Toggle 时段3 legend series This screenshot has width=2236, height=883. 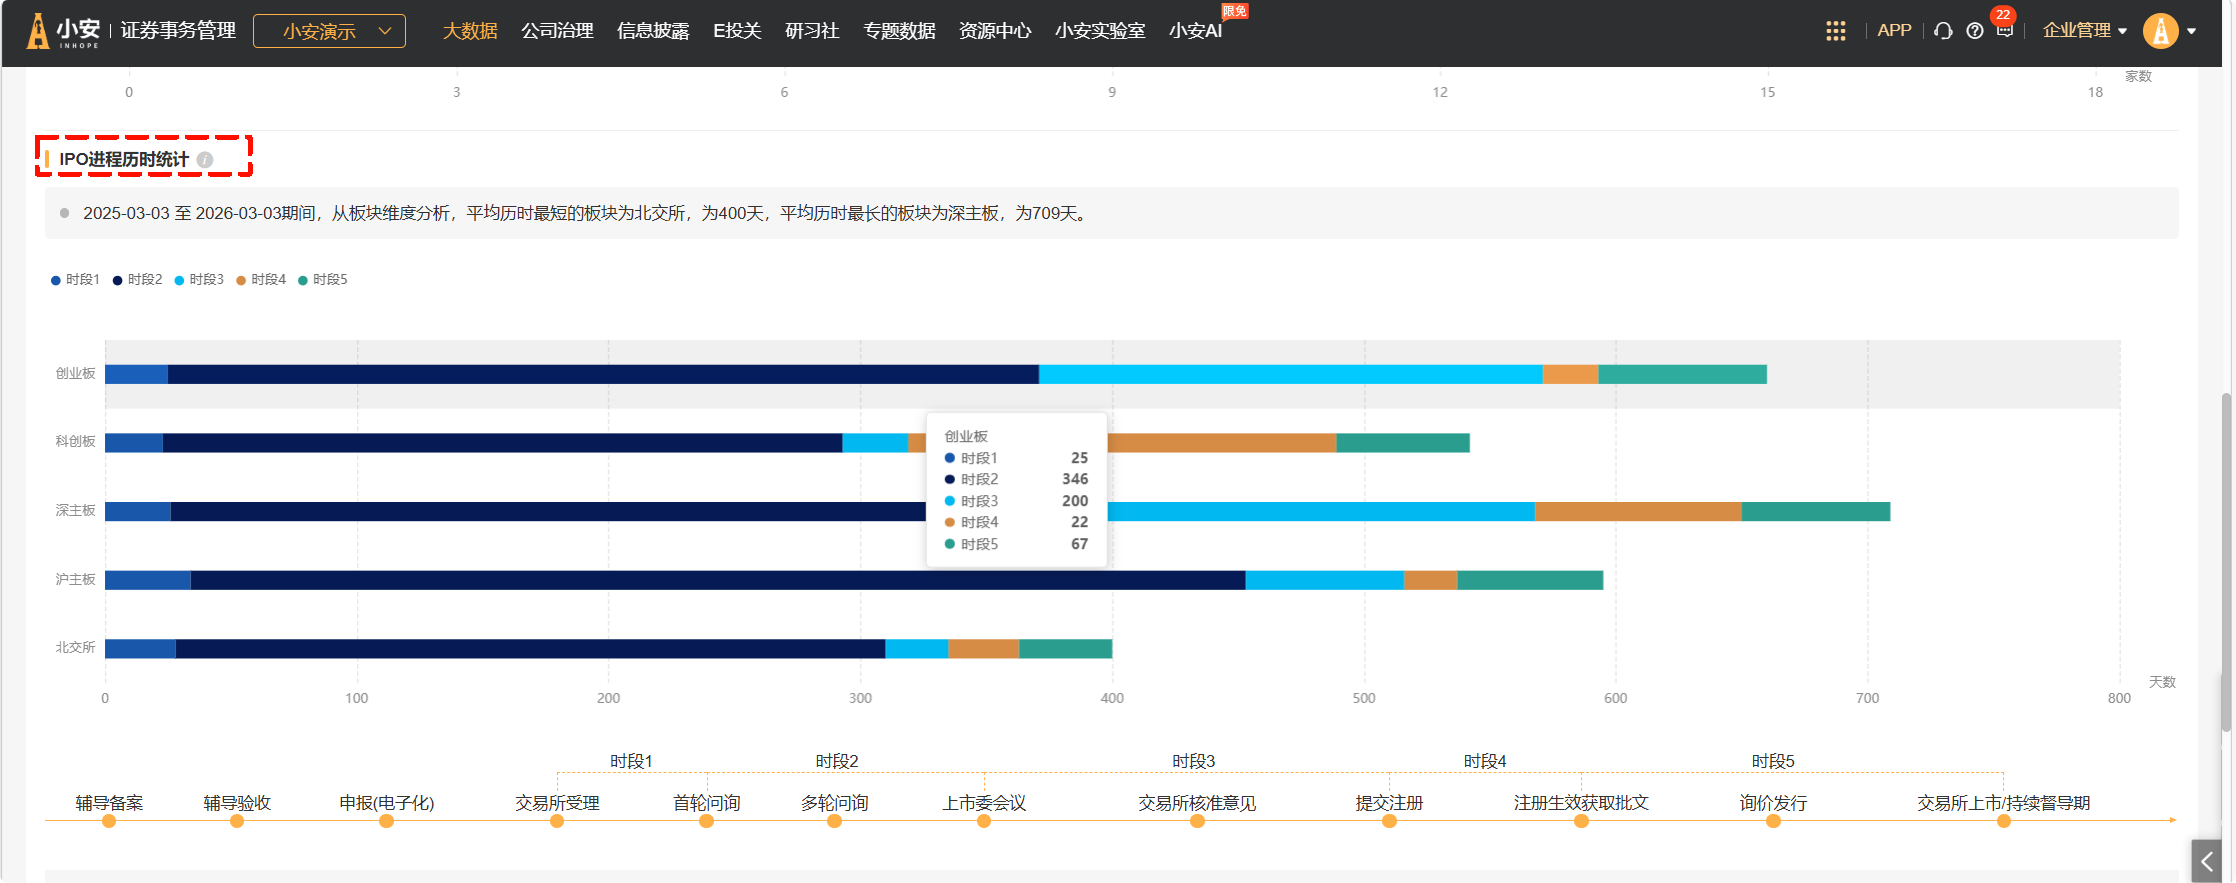coord(199,280)
